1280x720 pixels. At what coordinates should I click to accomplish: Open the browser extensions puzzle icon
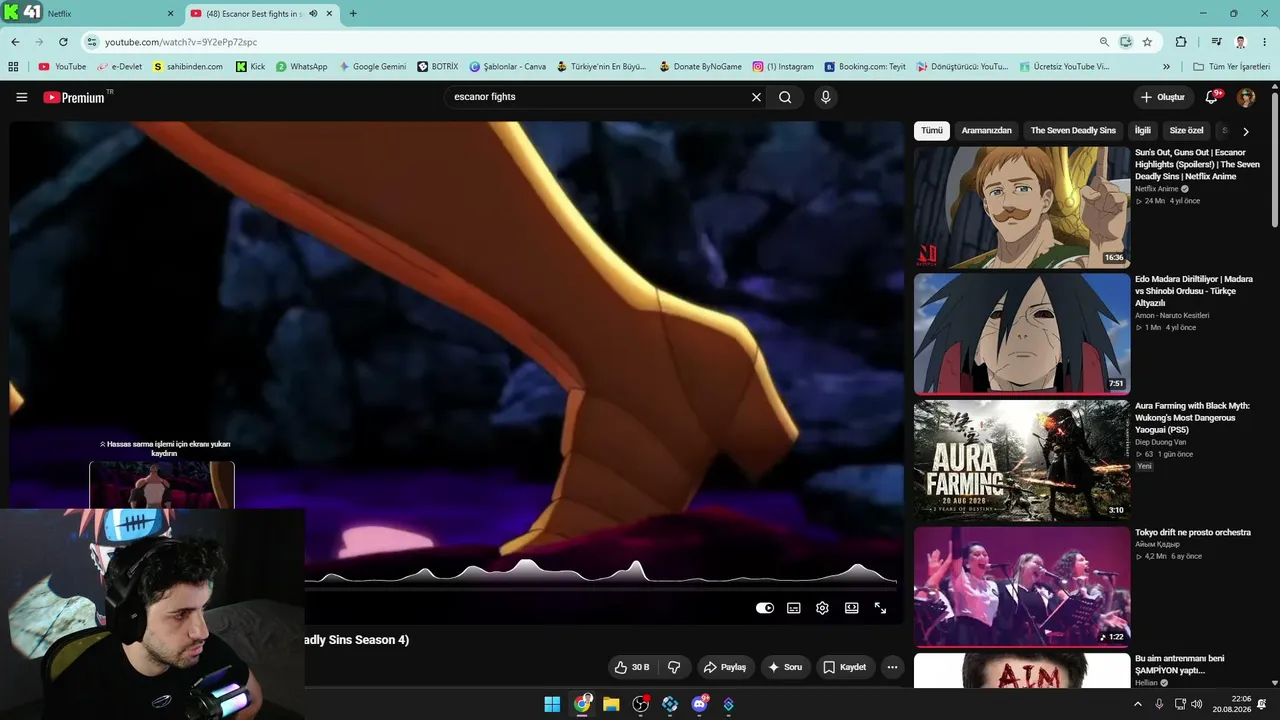pyautogui.click(x=1181, y=42)
